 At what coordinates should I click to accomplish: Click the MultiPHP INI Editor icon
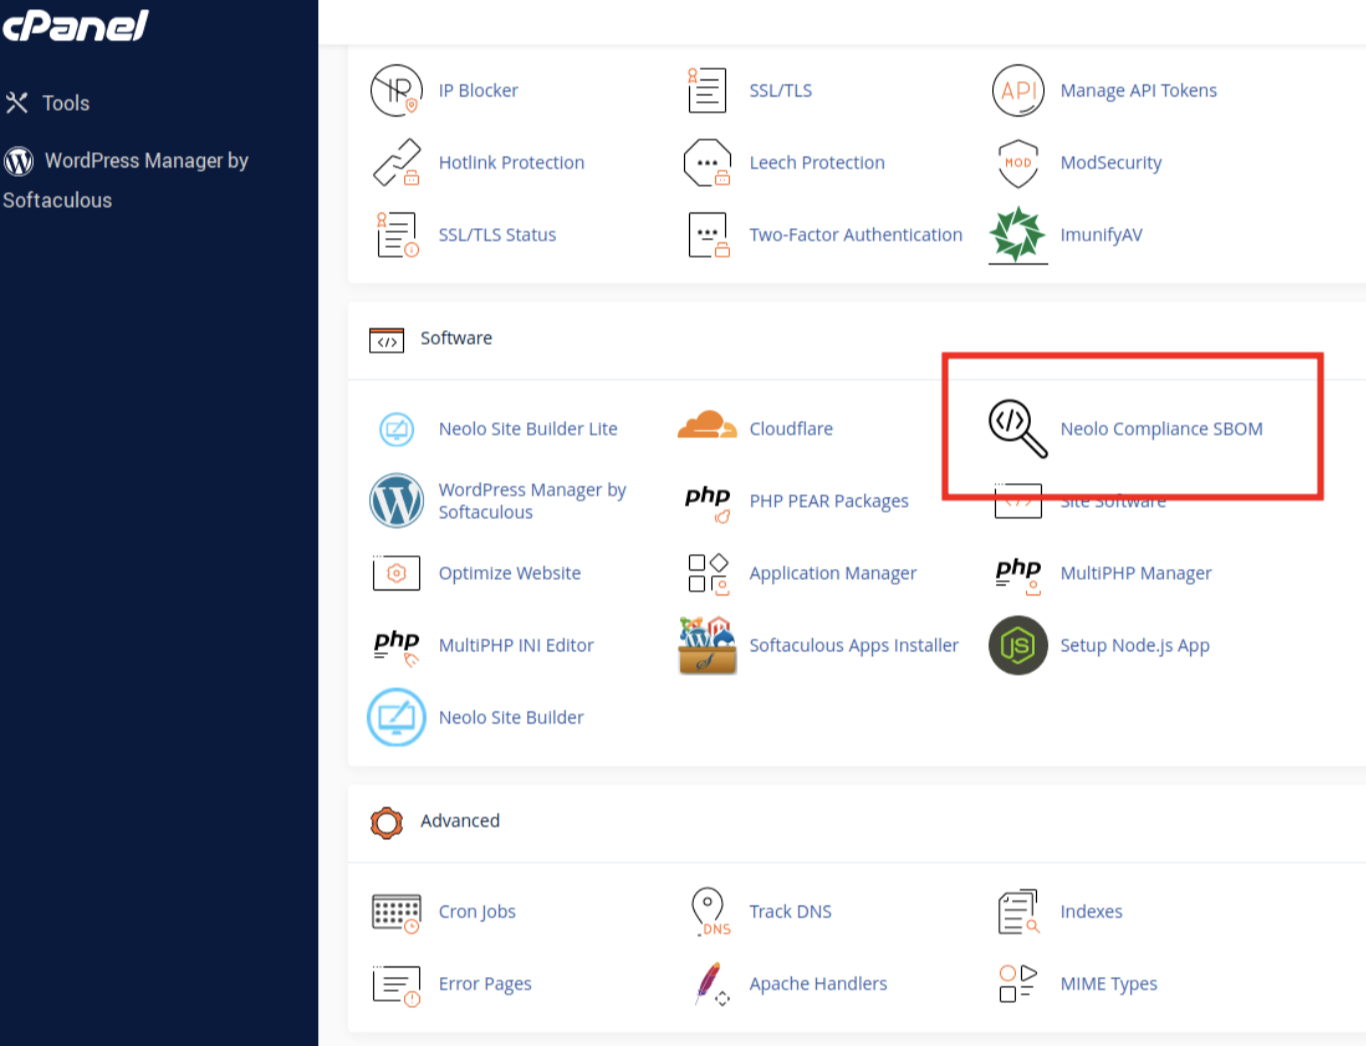click(x=397, y=647)
